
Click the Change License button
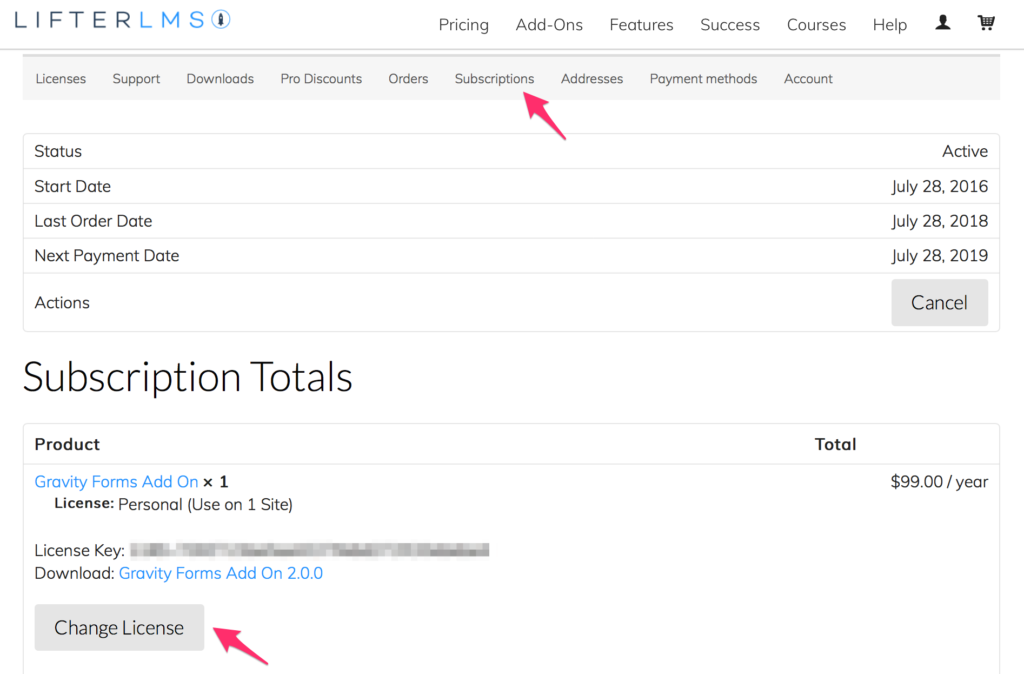coord(120,628)
